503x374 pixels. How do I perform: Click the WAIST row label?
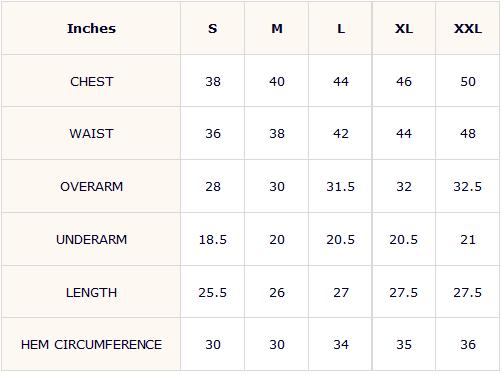tap(92, 134)
